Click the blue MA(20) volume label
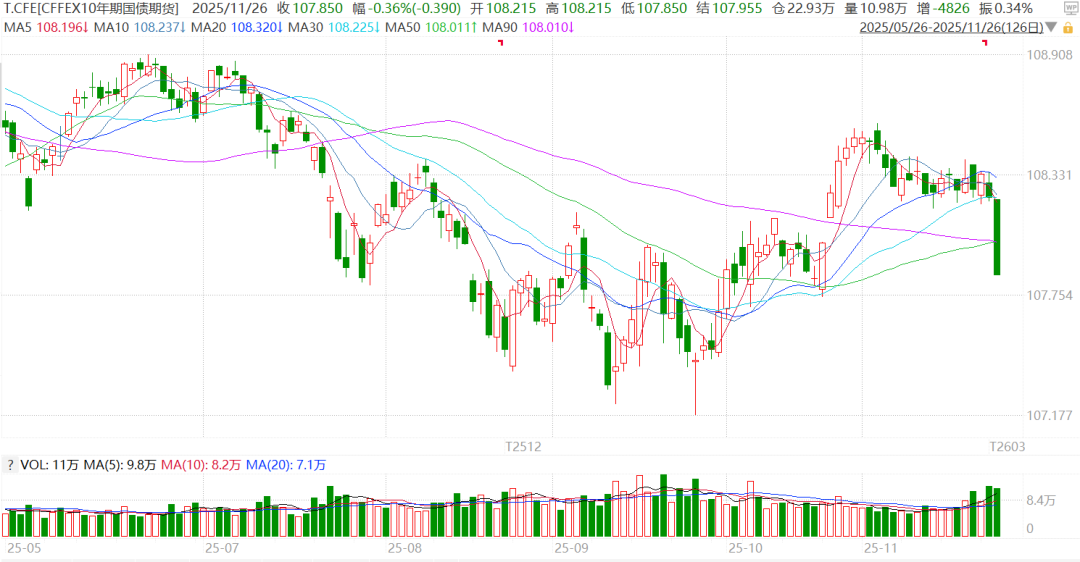 coord(284,465)
